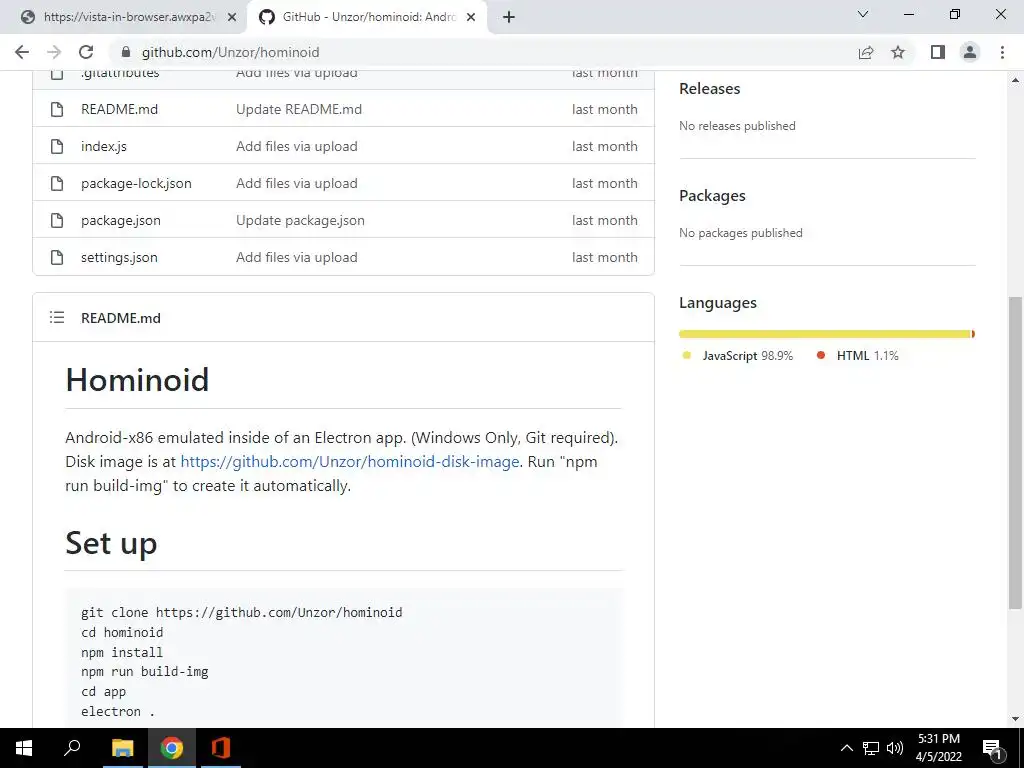Screen dimensions: 1024x768
Task: Click HTML 1.1% language link
Action: pos(857,355)
